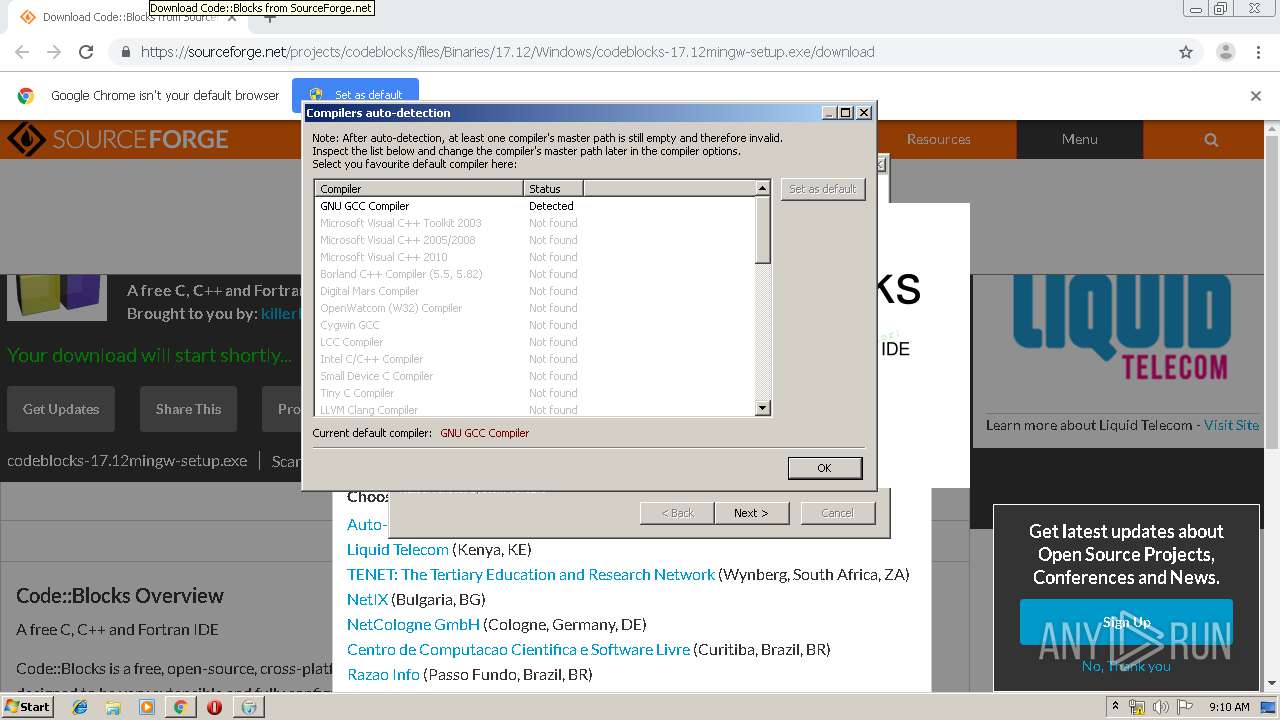The height and width of the screenshot is (720, 1280).
Task: Click the disabled Set as default compiler button
Action: [822, 189]
